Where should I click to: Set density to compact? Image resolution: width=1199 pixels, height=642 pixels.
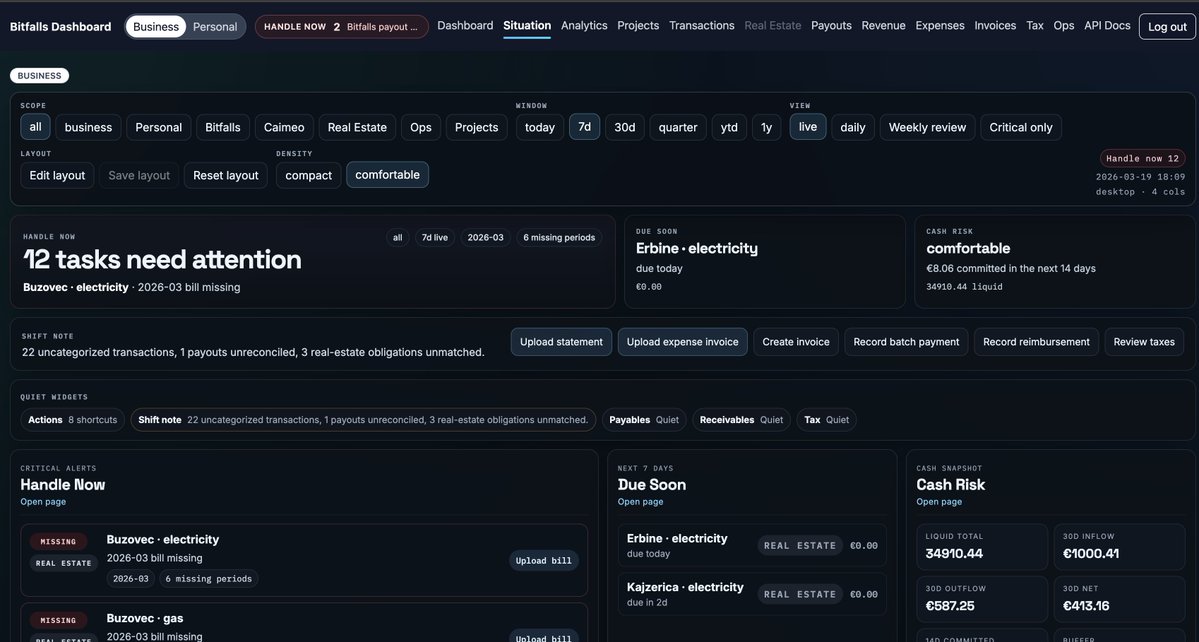click(x=309, y=175)
